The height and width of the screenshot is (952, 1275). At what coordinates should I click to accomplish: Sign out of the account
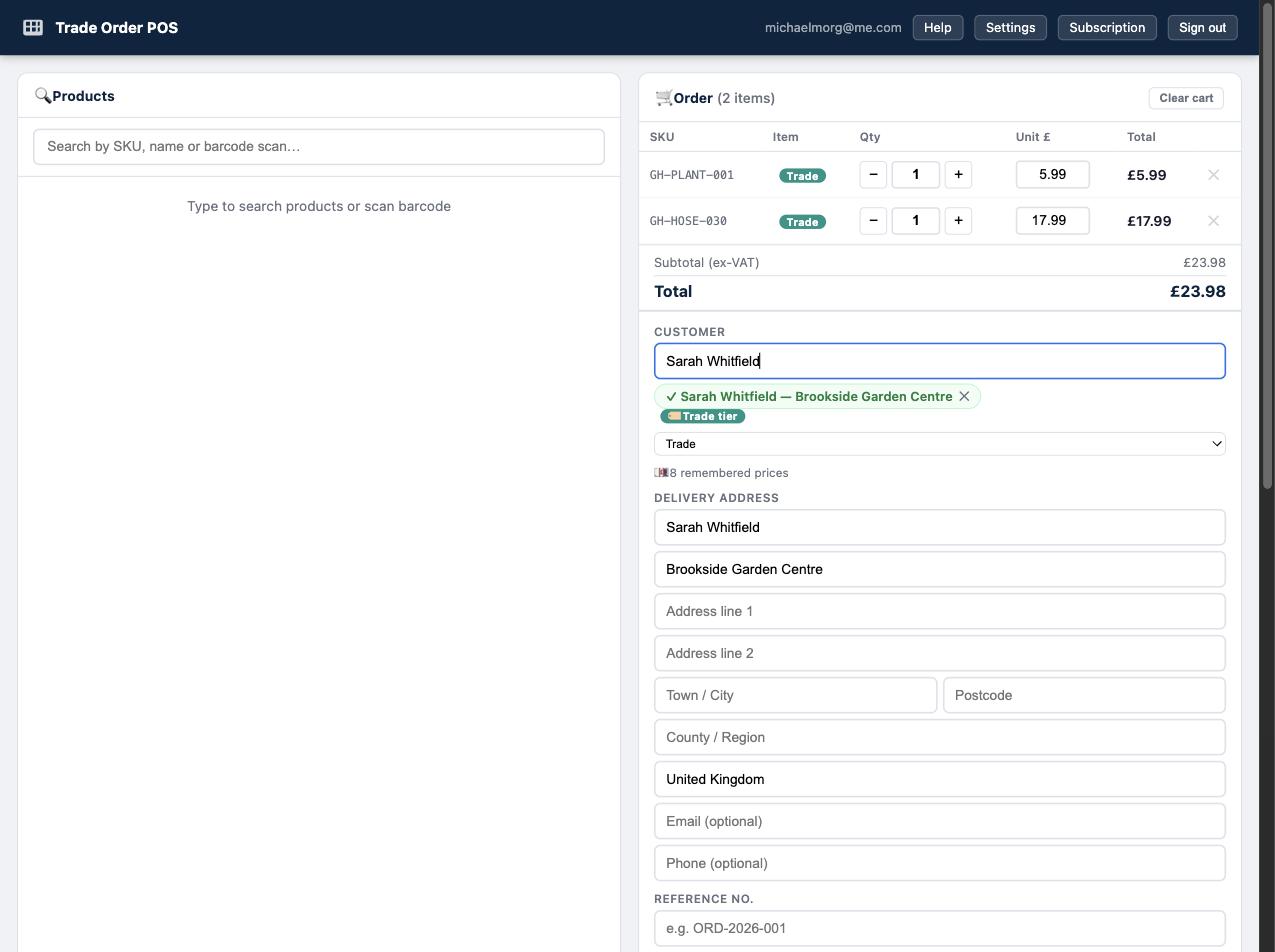1203,27
